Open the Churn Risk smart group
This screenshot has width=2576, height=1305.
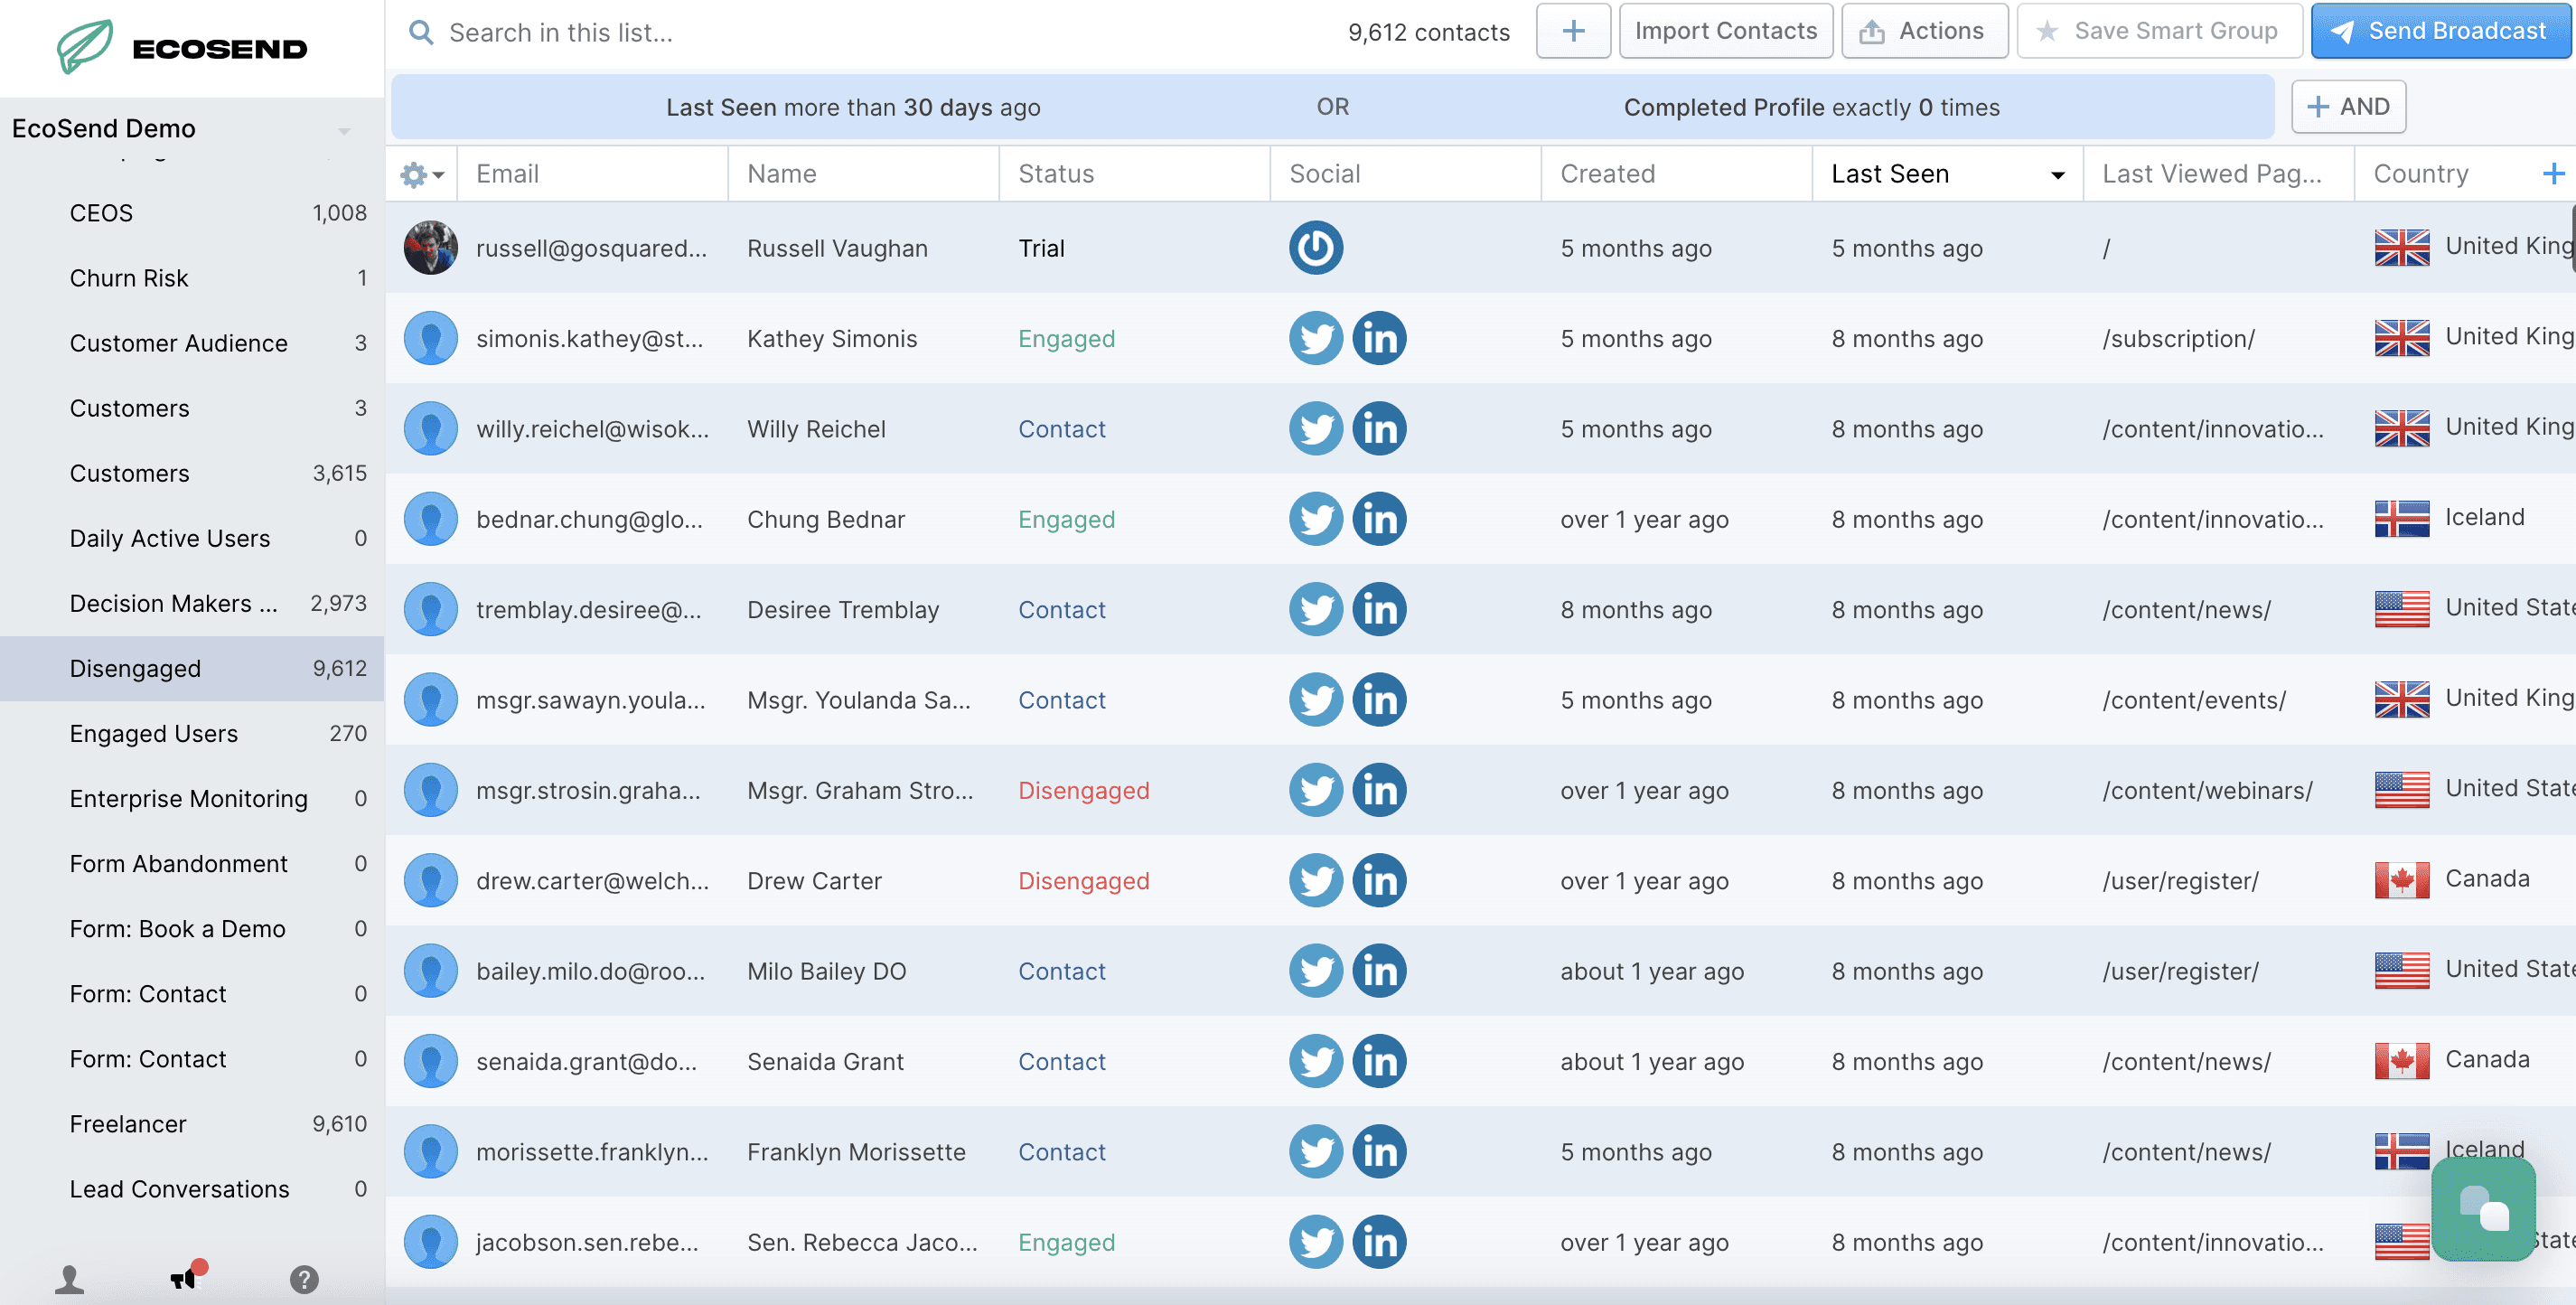coord(129,278)
